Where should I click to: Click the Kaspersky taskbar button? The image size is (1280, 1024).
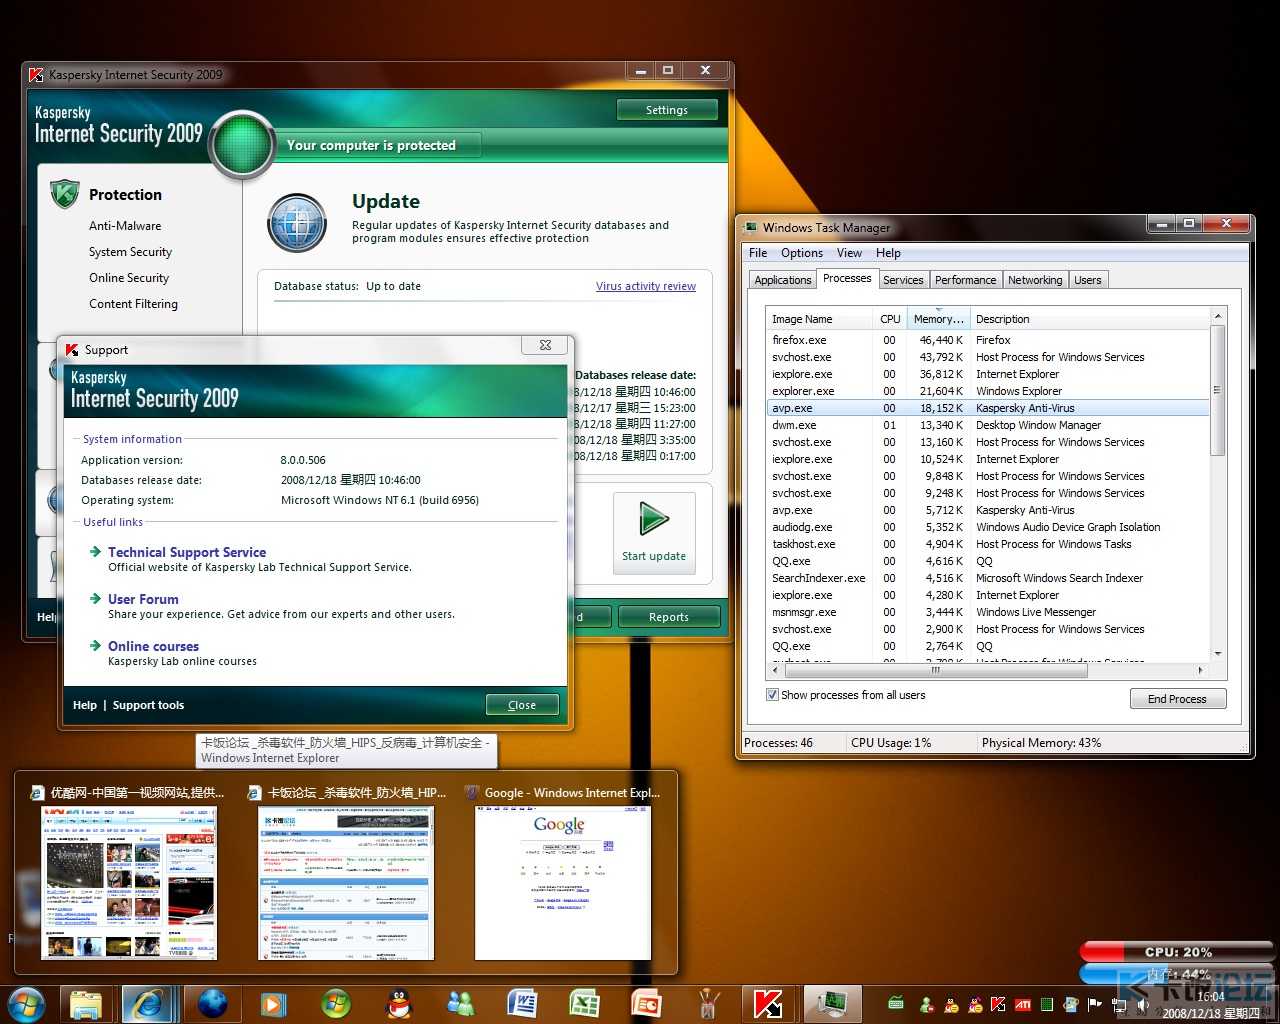pos(769,1004)
